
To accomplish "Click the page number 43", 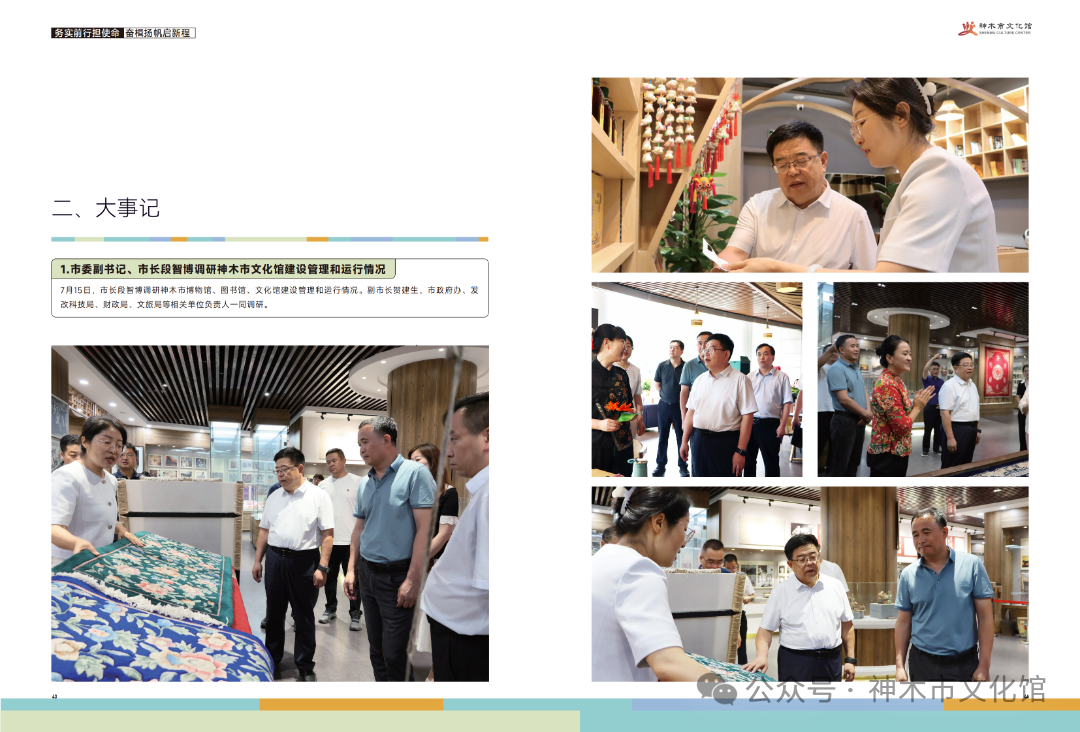I will click(54, 696).
